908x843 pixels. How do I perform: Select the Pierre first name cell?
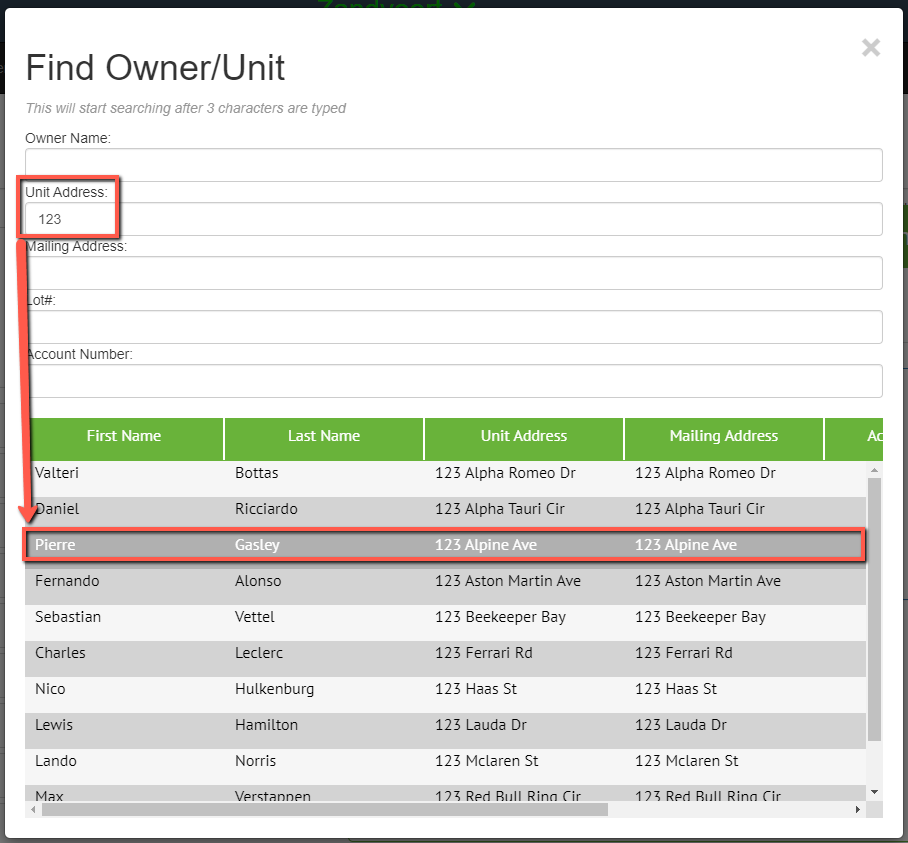click(x=55, y=545)
